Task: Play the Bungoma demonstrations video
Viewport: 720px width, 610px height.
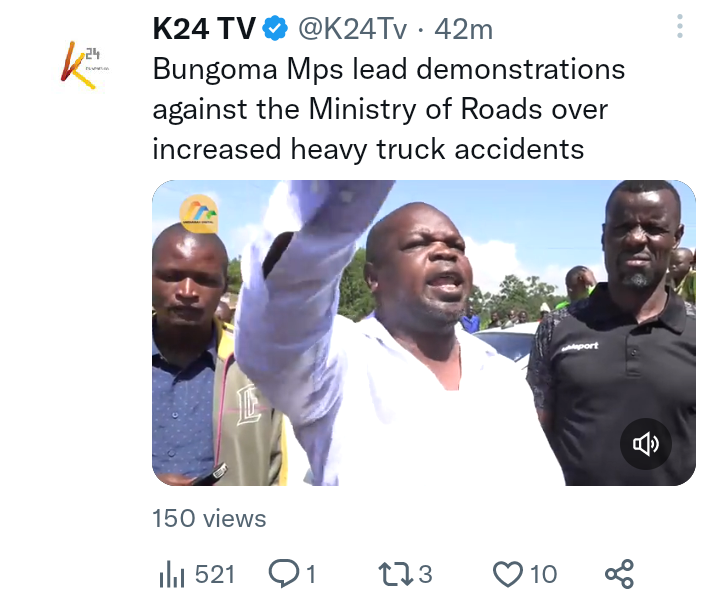Action: click(x=423, y=333)
